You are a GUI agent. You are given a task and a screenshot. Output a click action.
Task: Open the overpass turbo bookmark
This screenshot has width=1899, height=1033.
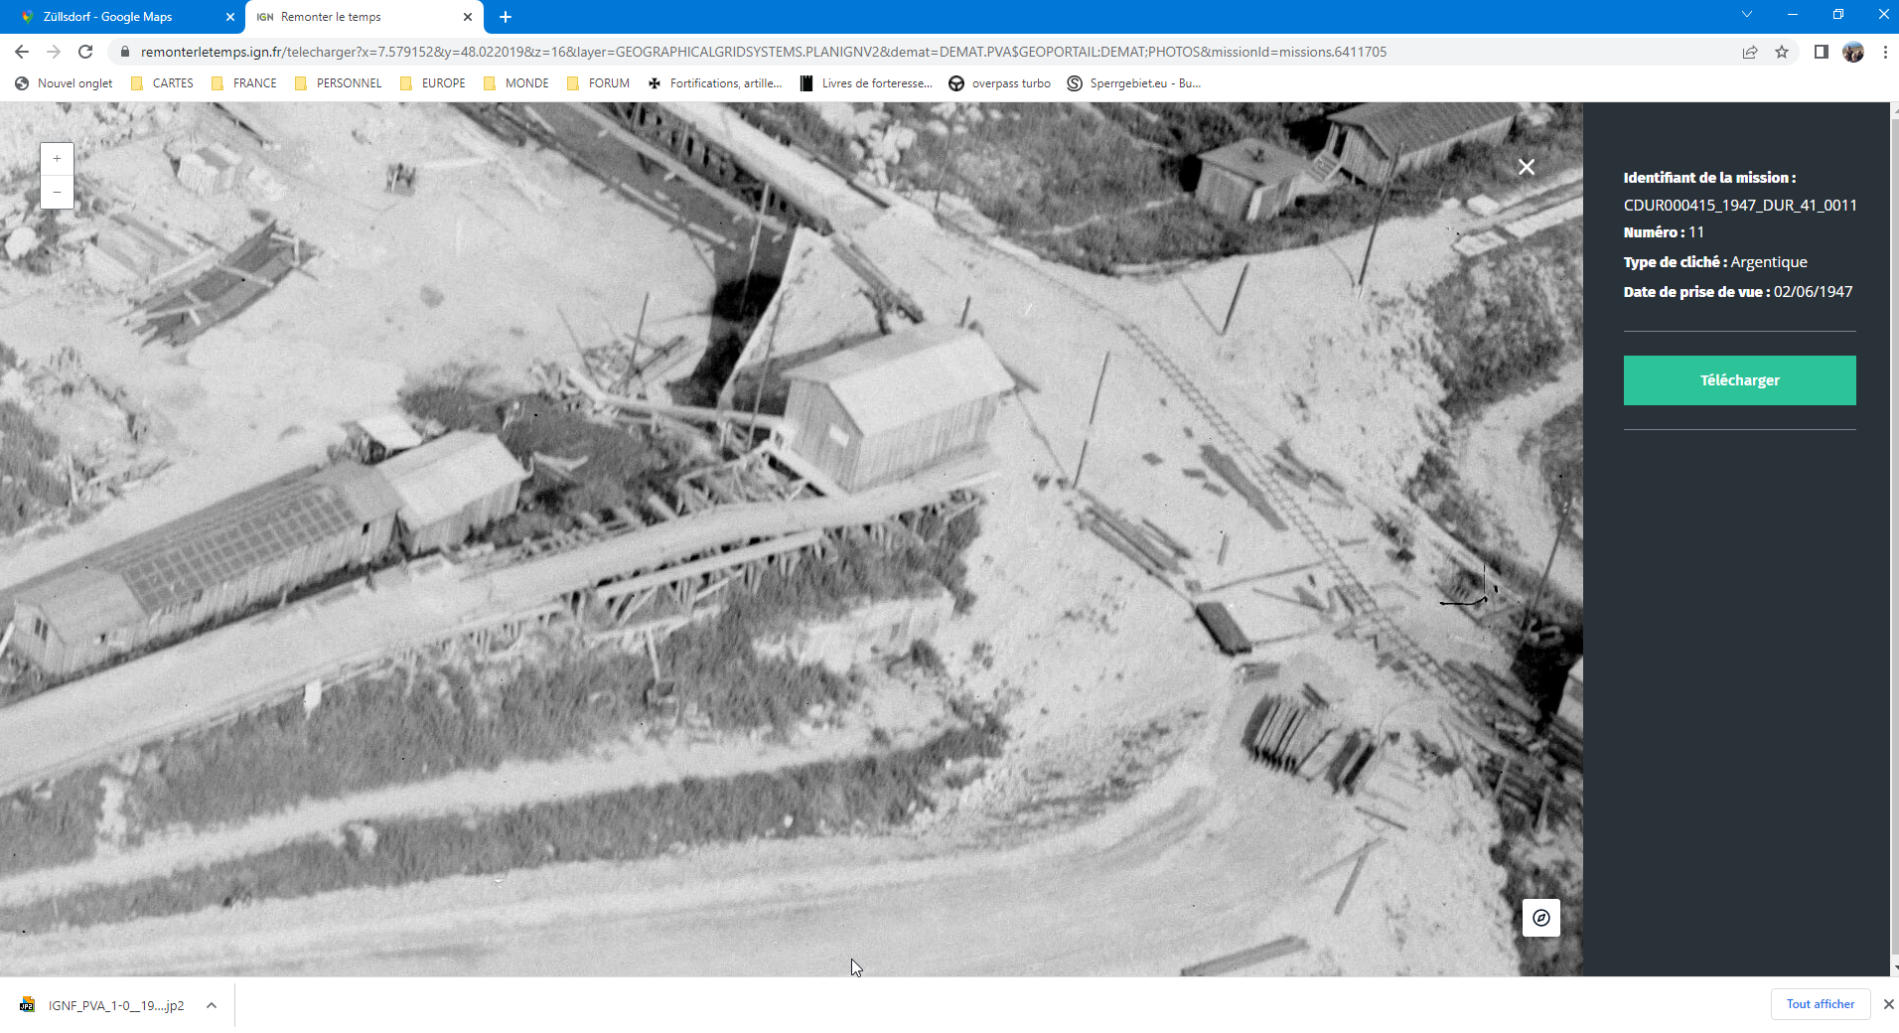pos(999,83)
